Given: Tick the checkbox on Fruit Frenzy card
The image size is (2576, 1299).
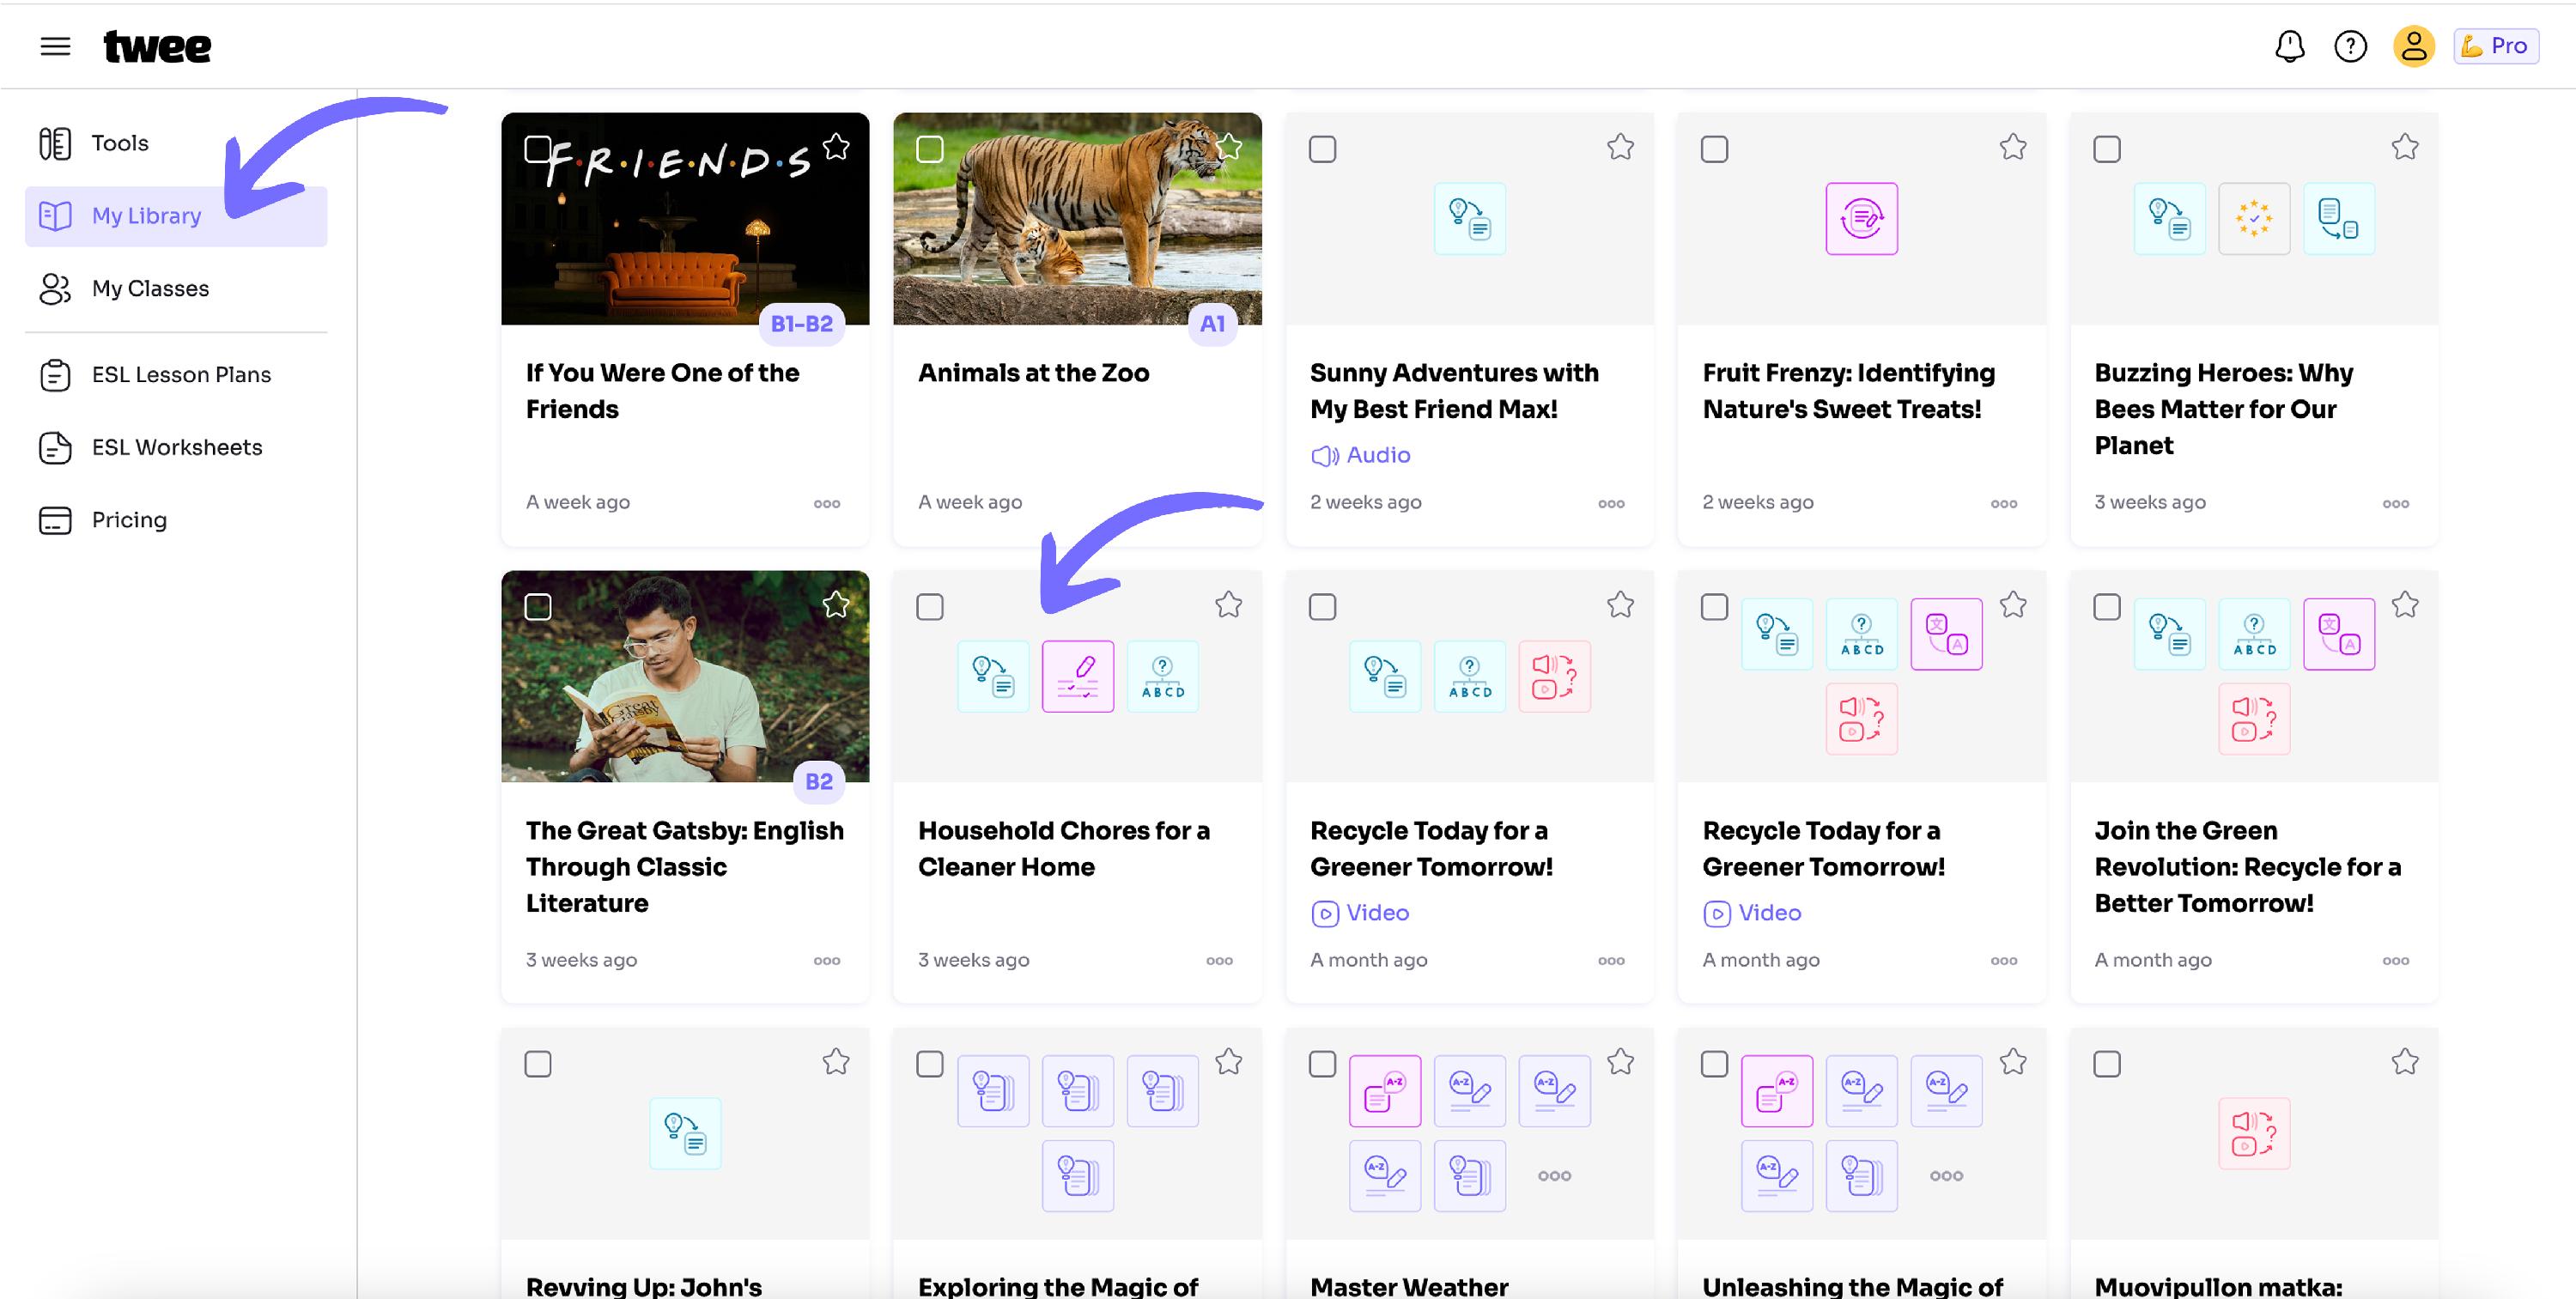Looking at the screenshot, I should tap(1714, 149).
